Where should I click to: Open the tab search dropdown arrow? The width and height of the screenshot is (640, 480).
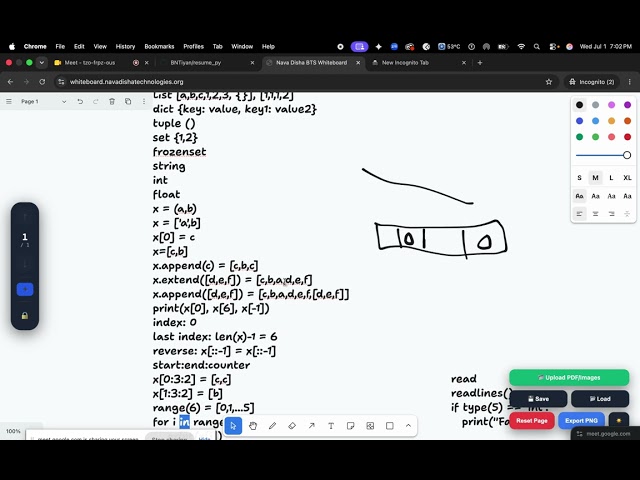tap(42, 62)
